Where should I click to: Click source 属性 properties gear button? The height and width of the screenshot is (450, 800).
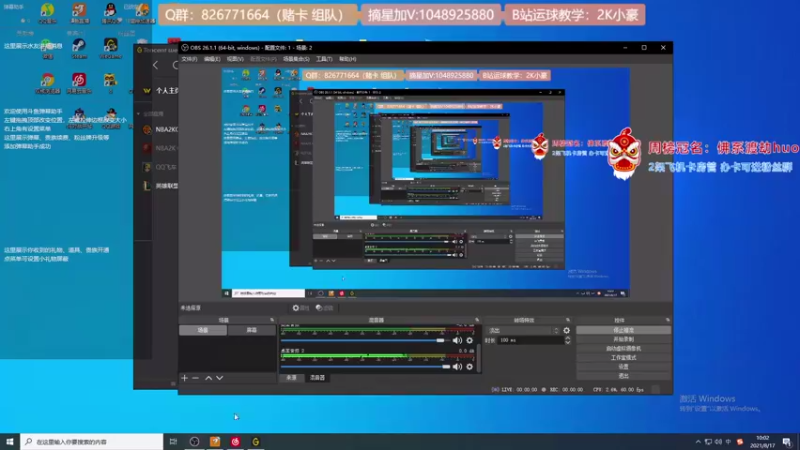tap(301, 308)
